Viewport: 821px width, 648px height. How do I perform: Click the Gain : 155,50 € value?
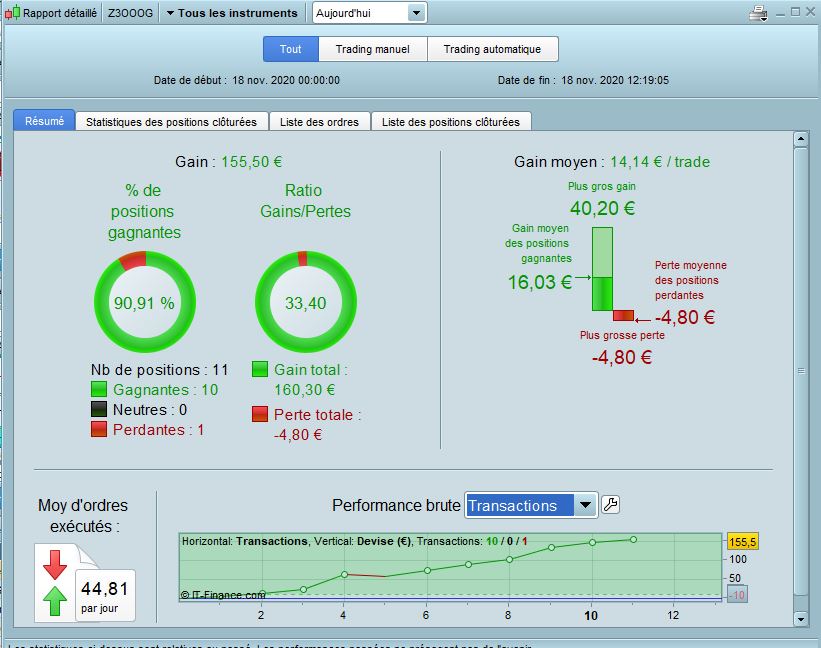coord(251,162)
